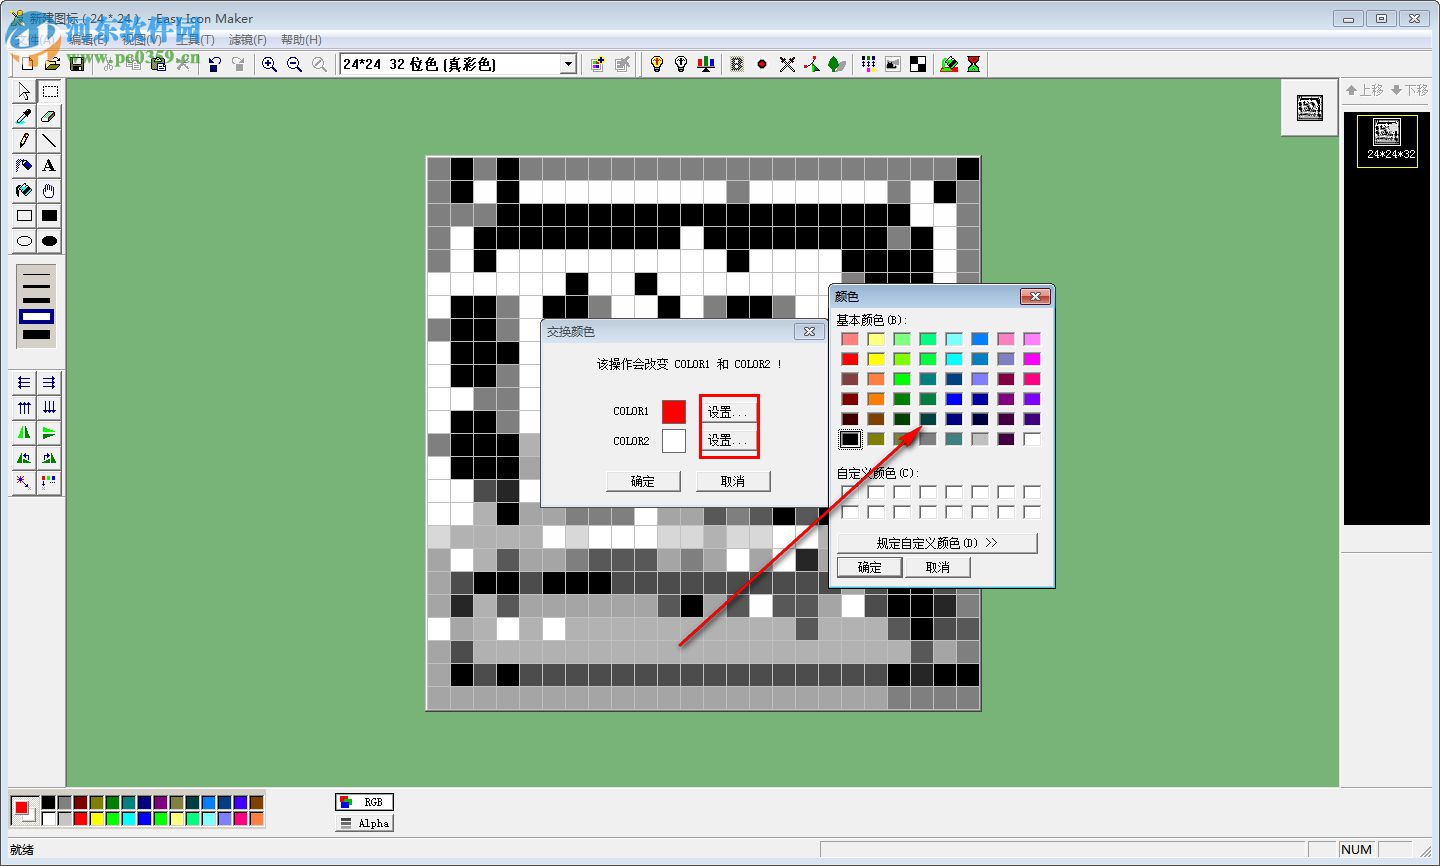The width and height of the screenshot is (1440, 866).
Task: Switch to the Alpha channel button
Action: point(364,822)
